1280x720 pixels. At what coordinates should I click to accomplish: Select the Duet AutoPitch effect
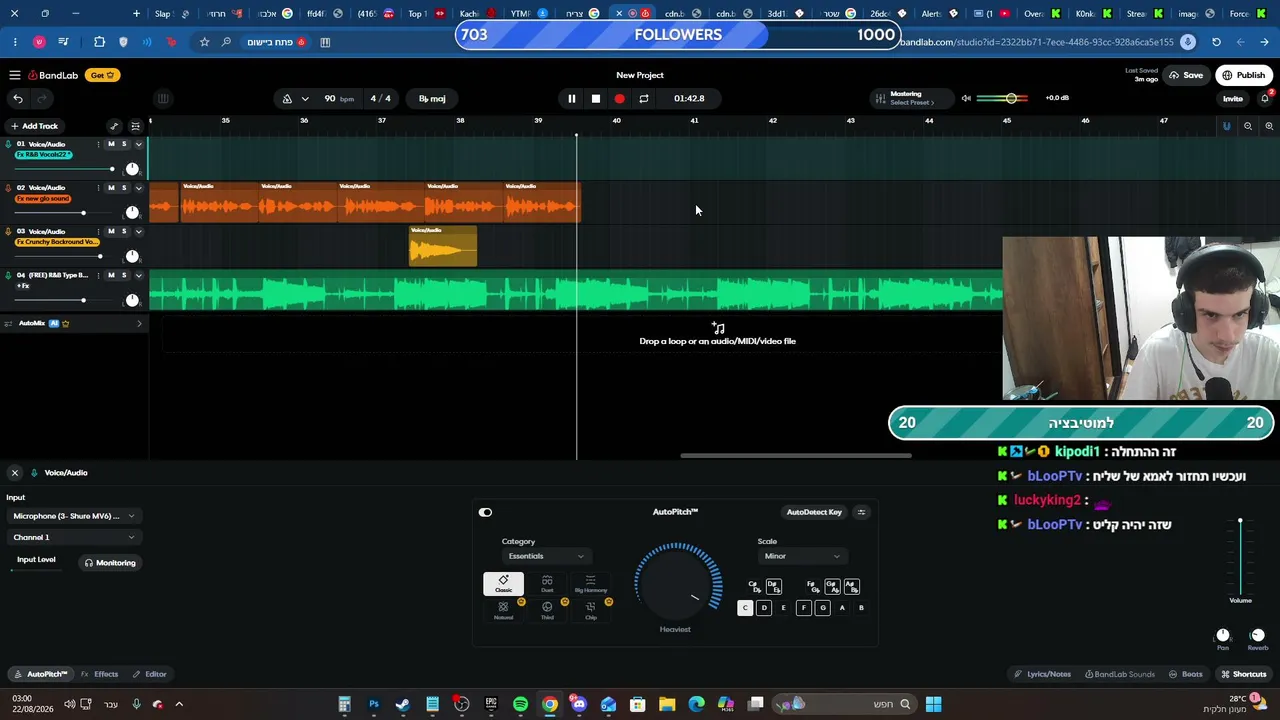547,584
